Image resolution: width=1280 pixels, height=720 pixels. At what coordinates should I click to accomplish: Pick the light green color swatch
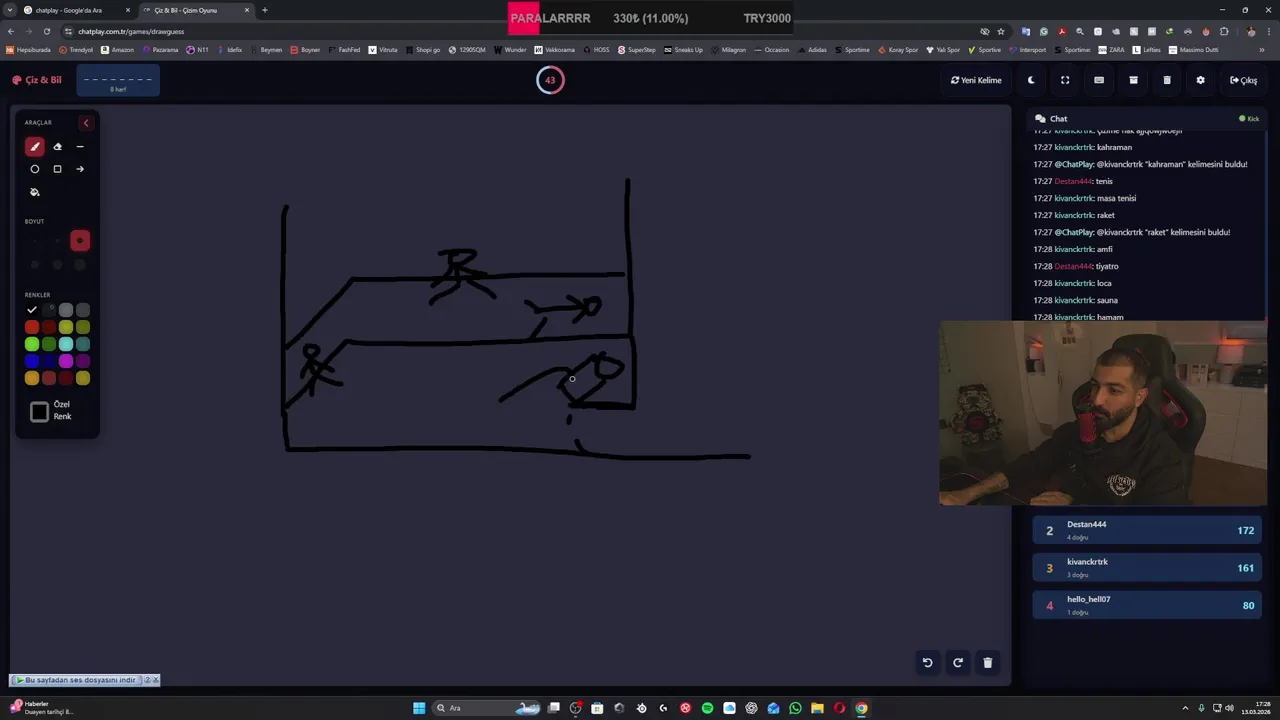pos(32,344)
